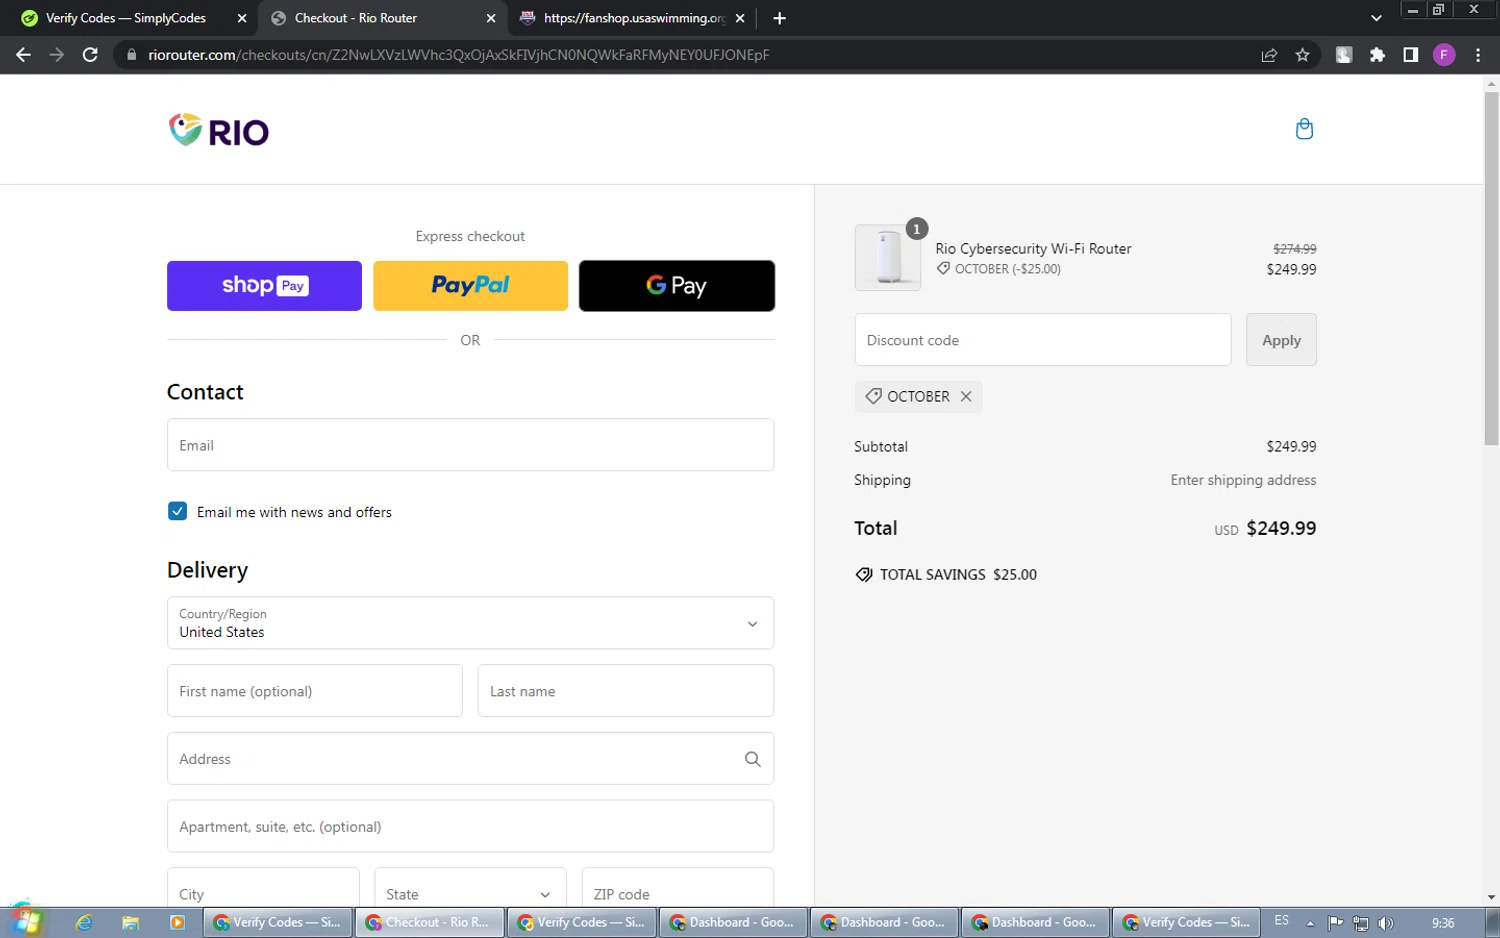Toggle Email me with news and offers

[177, 511]
